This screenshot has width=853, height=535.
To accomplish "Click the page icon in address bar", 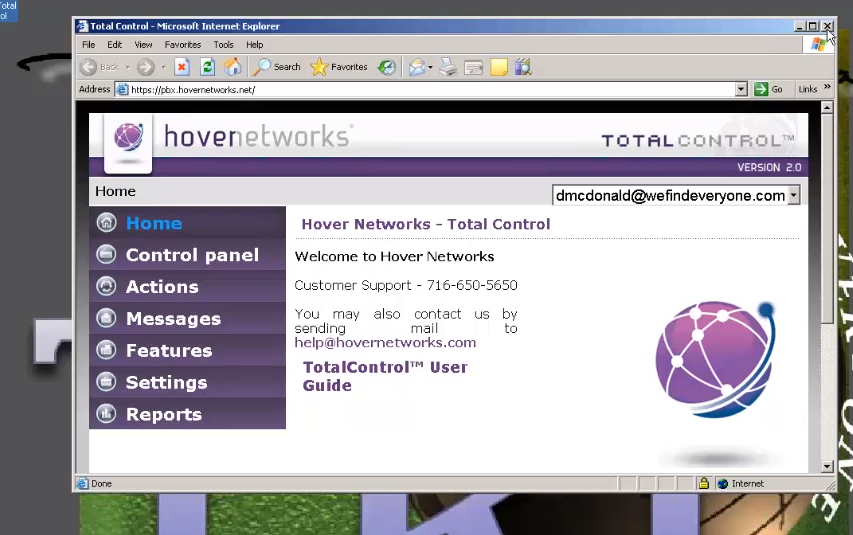I will (122, 89).
